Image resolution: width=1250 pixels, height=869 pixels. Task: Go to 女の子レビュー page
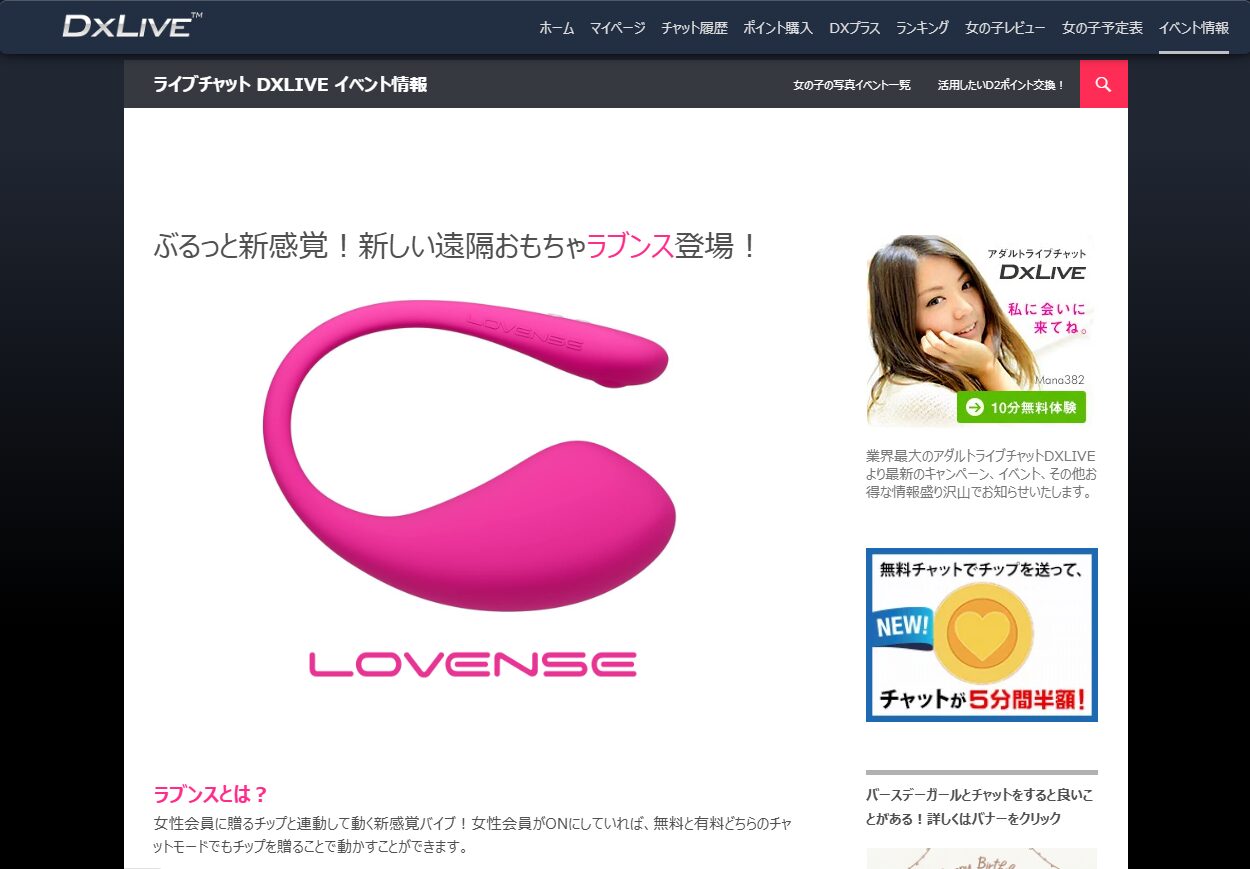[x=1005, y=28]
